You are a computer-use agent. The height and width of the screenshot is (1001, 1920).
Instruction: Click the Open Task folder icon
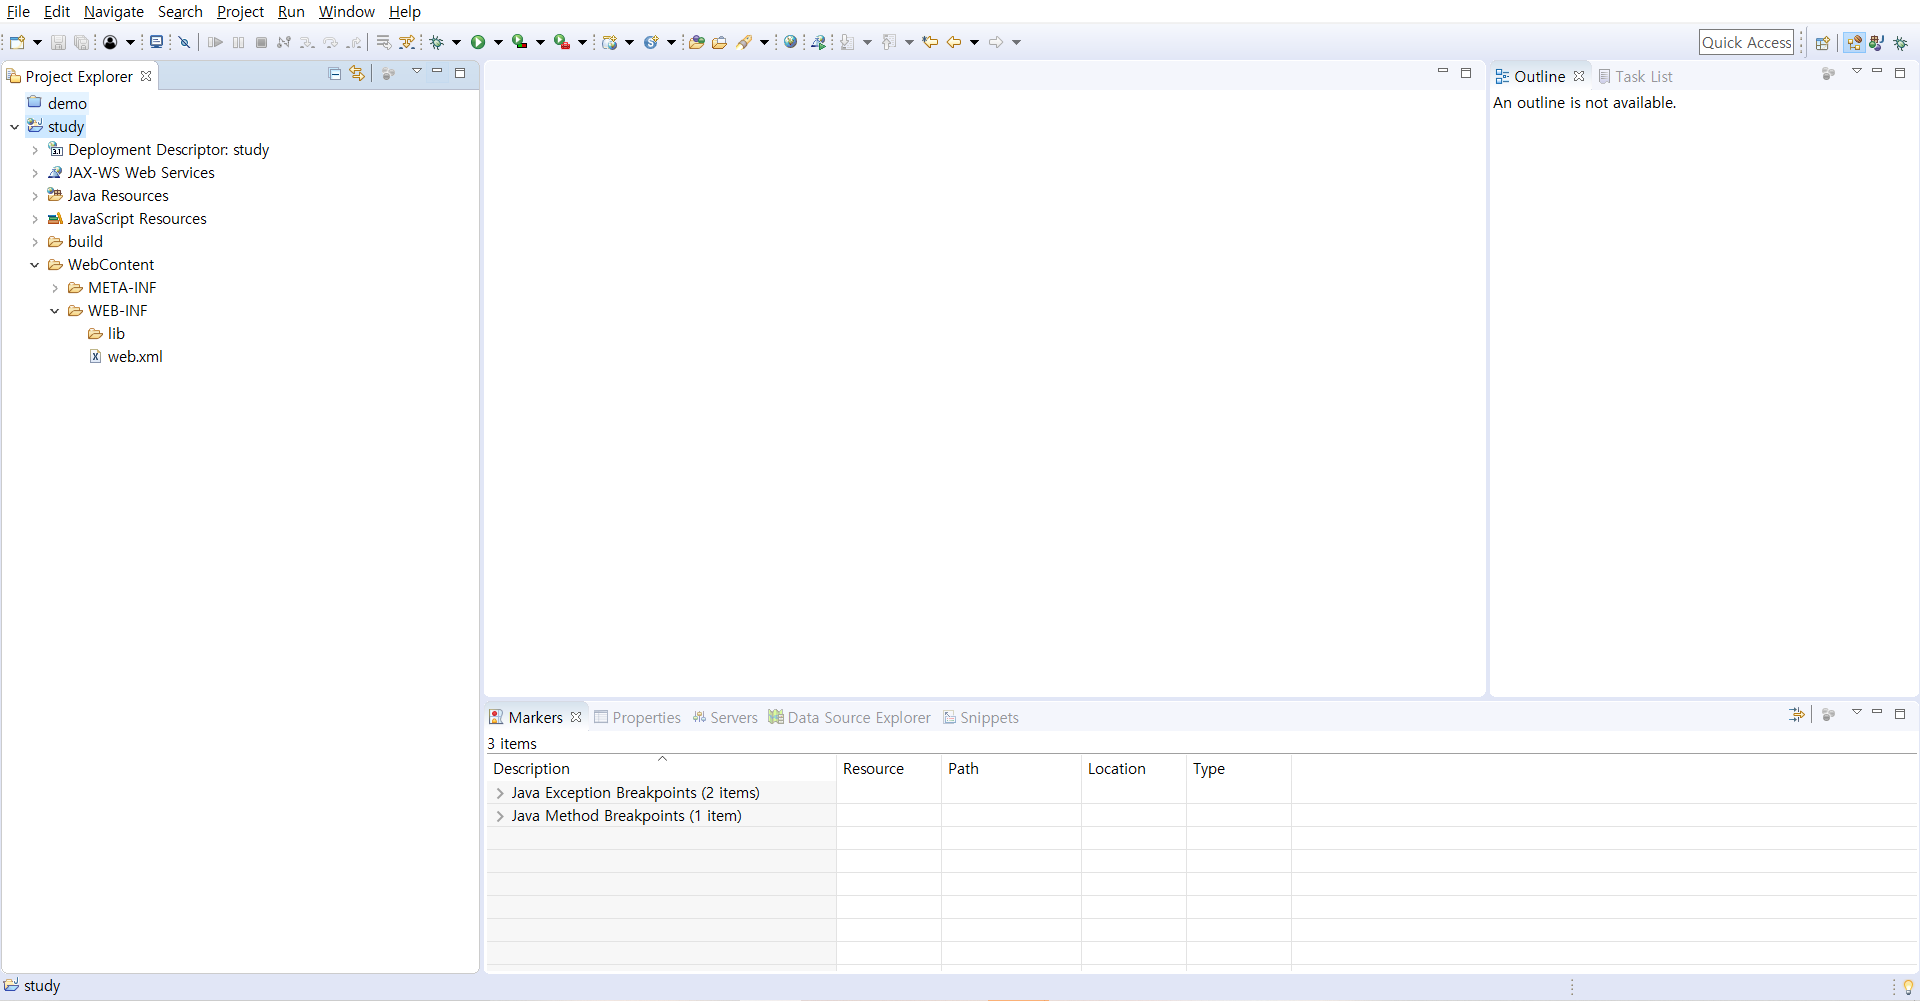click(719, 42)
